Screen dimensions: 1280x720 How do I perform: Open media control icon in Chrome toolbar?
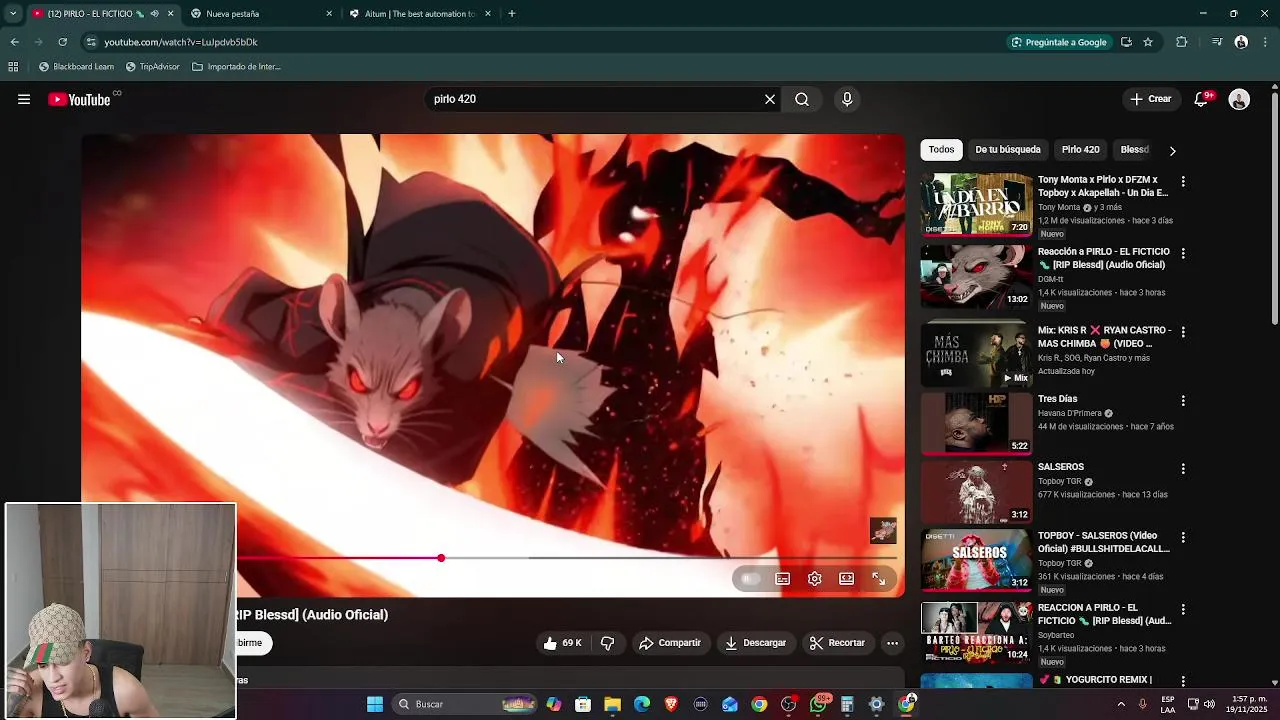pyautogui.click(x=1217, y=42)
